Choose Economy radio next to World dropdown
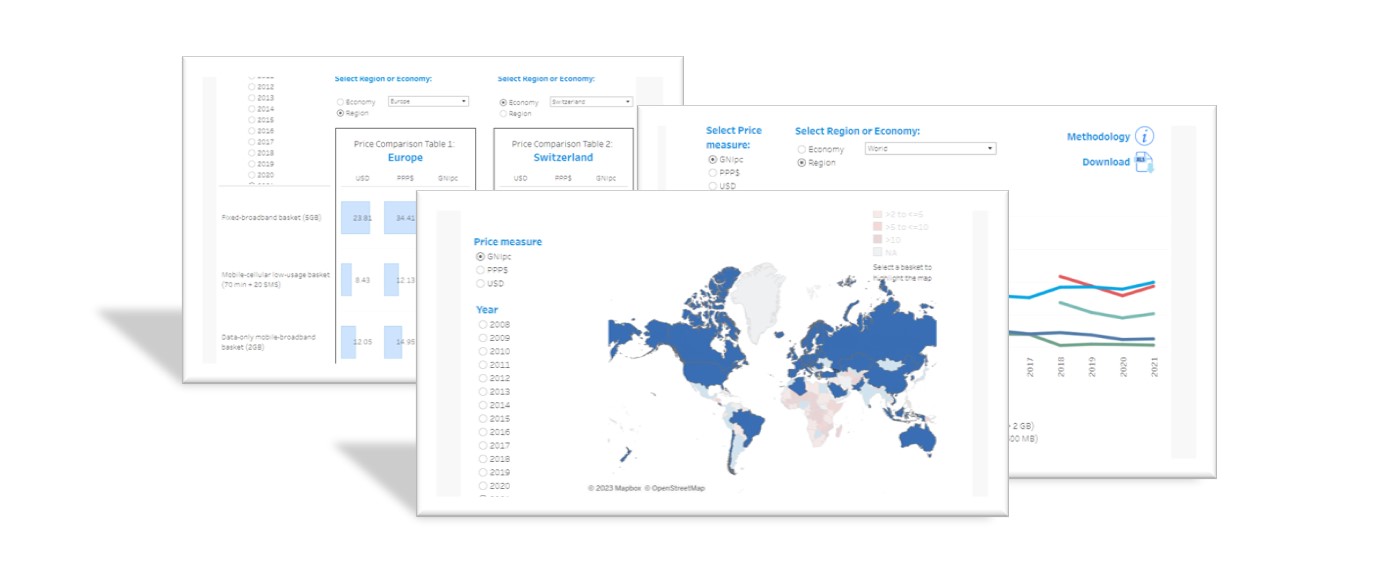 801,149
